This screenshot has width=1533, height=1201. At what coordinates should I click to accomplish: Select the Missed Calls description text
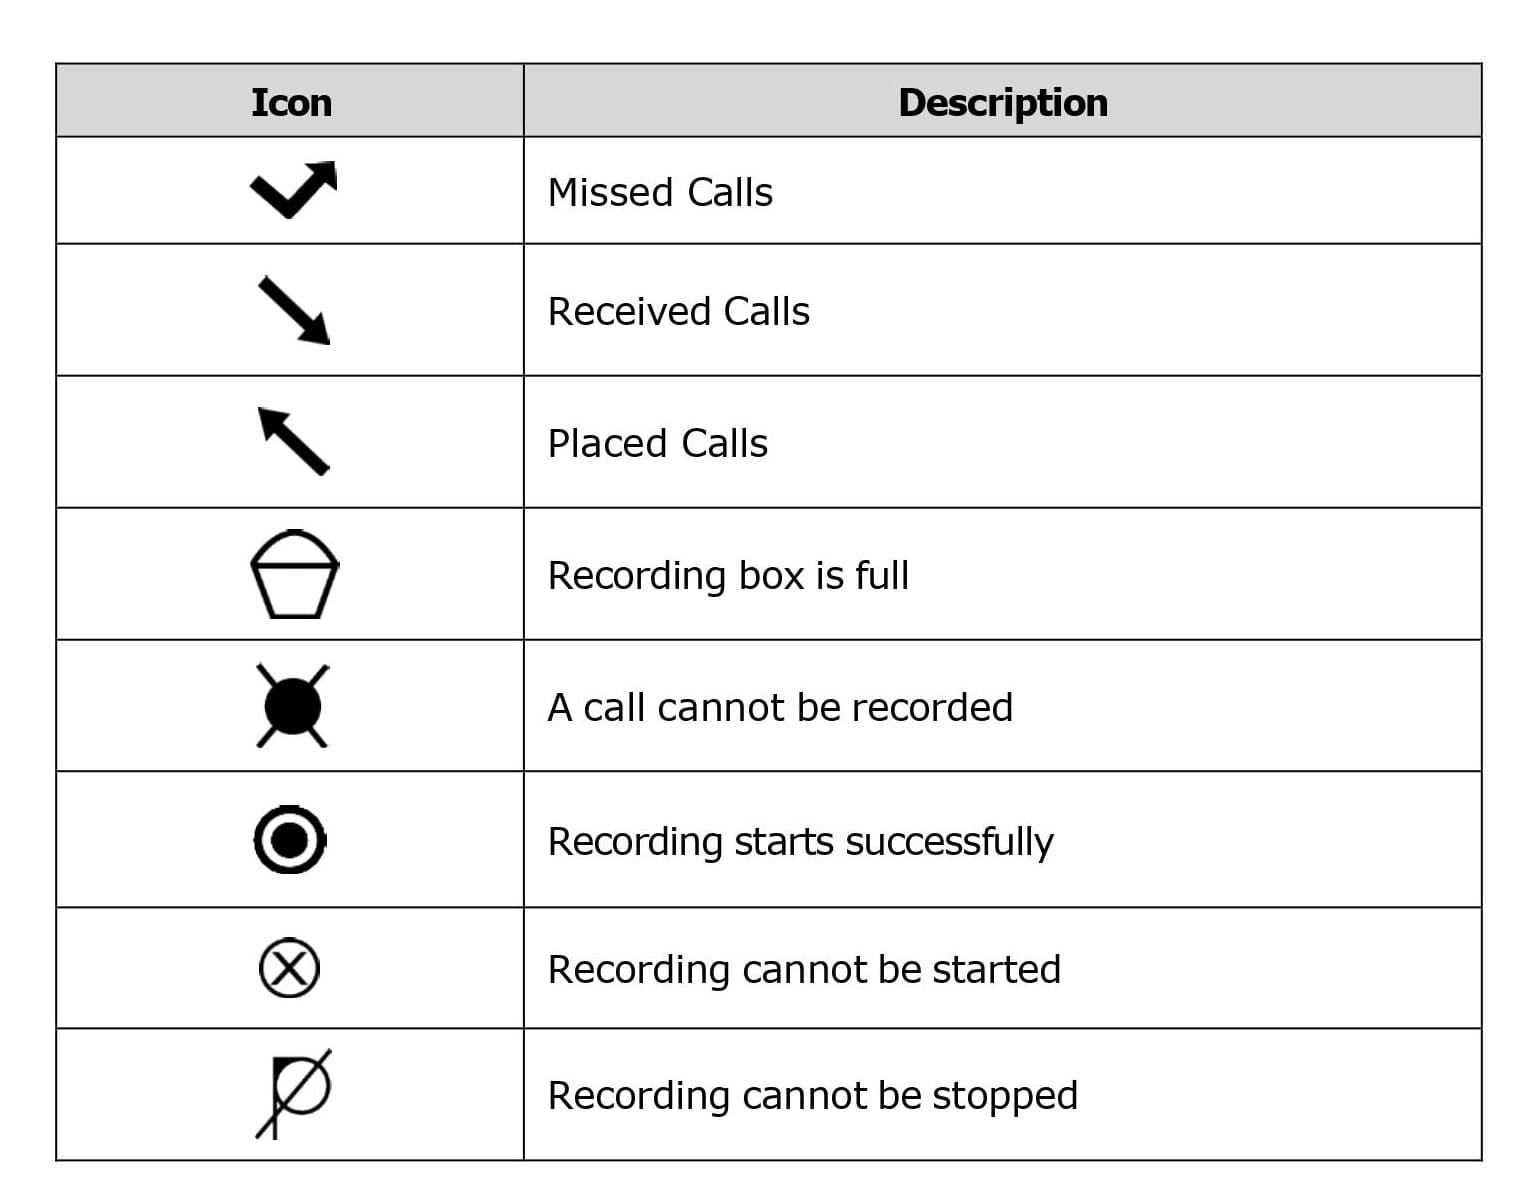[660, 192]
